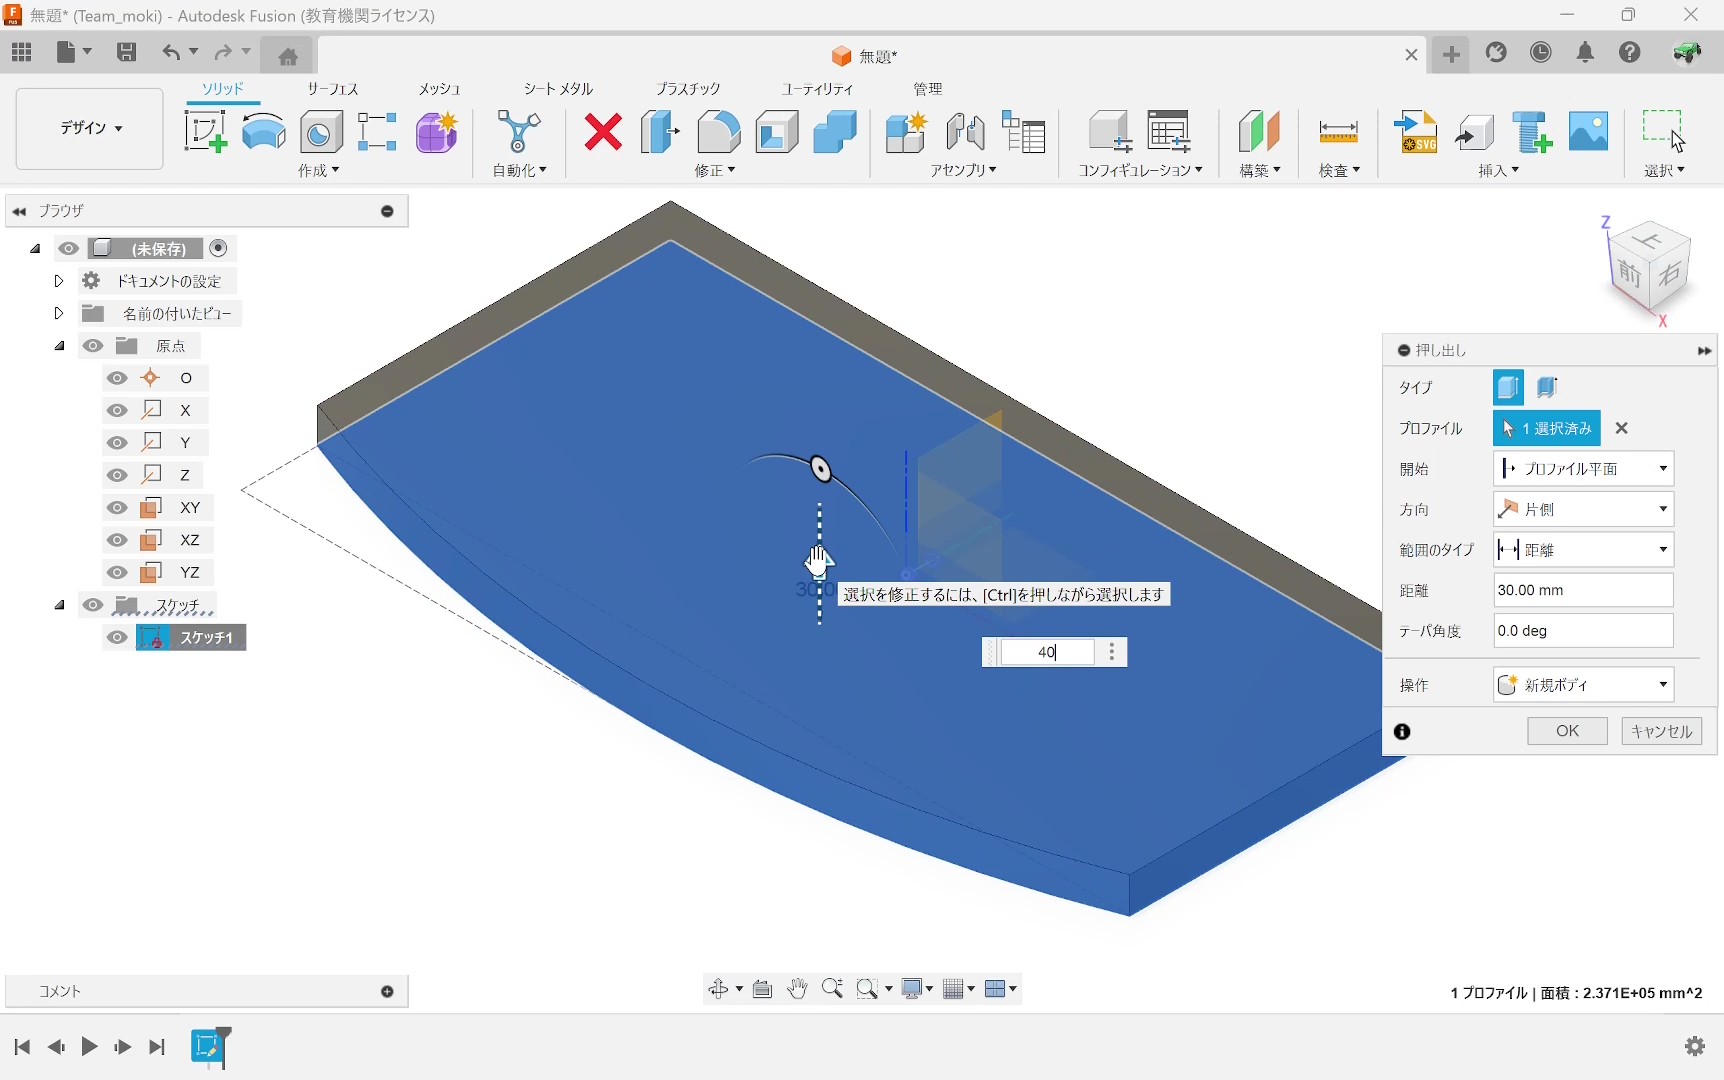This screenshot has height=1080, width=1724.
Task: Click the Canvas image insert icon
Action: point(1588,132)
